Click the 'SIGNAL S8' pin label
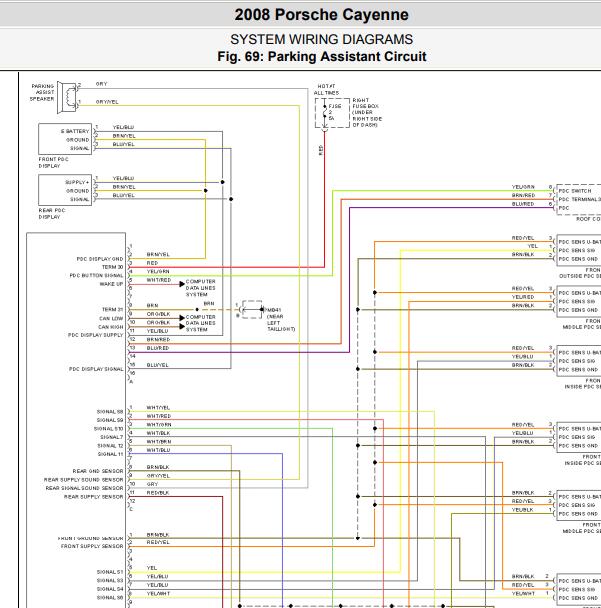 110,412
